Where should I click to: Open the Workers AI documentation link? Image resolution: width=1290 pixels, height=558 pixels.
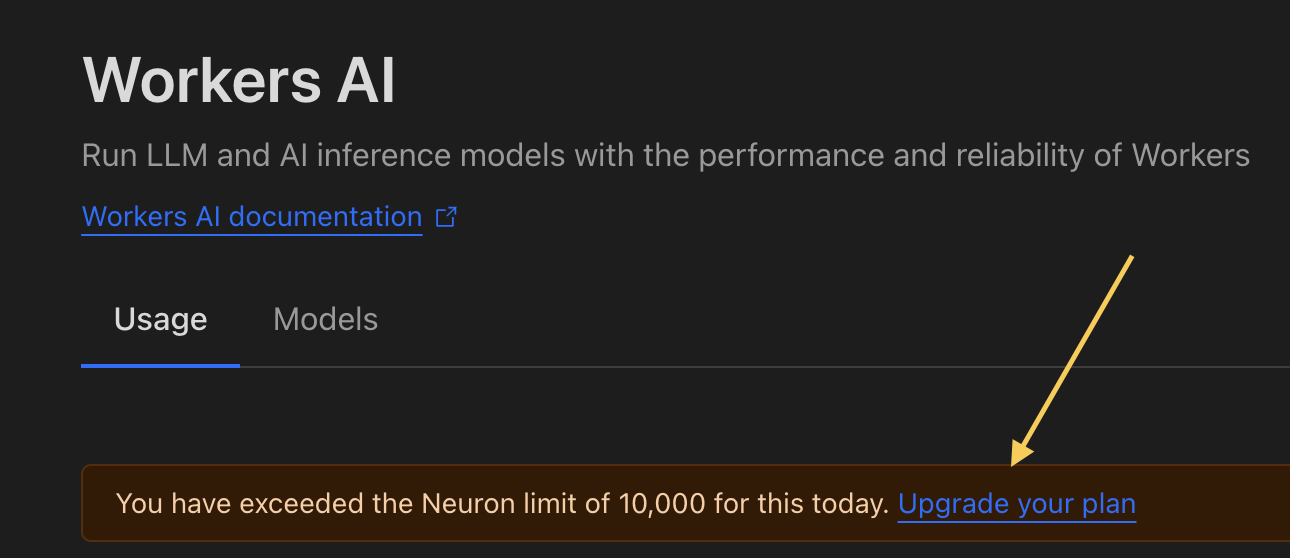click(x=251, y=217)
